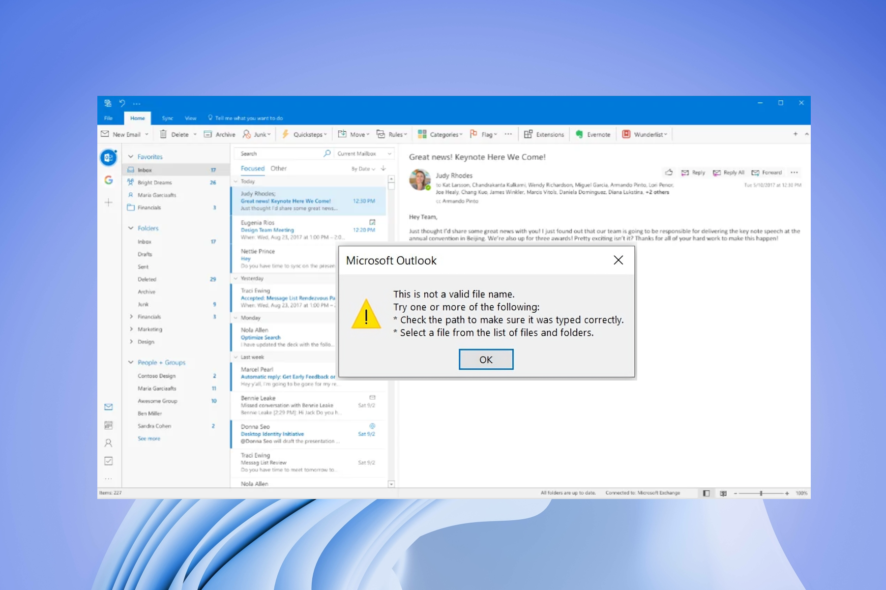Switch to People view icon

(x=108, y=443)
